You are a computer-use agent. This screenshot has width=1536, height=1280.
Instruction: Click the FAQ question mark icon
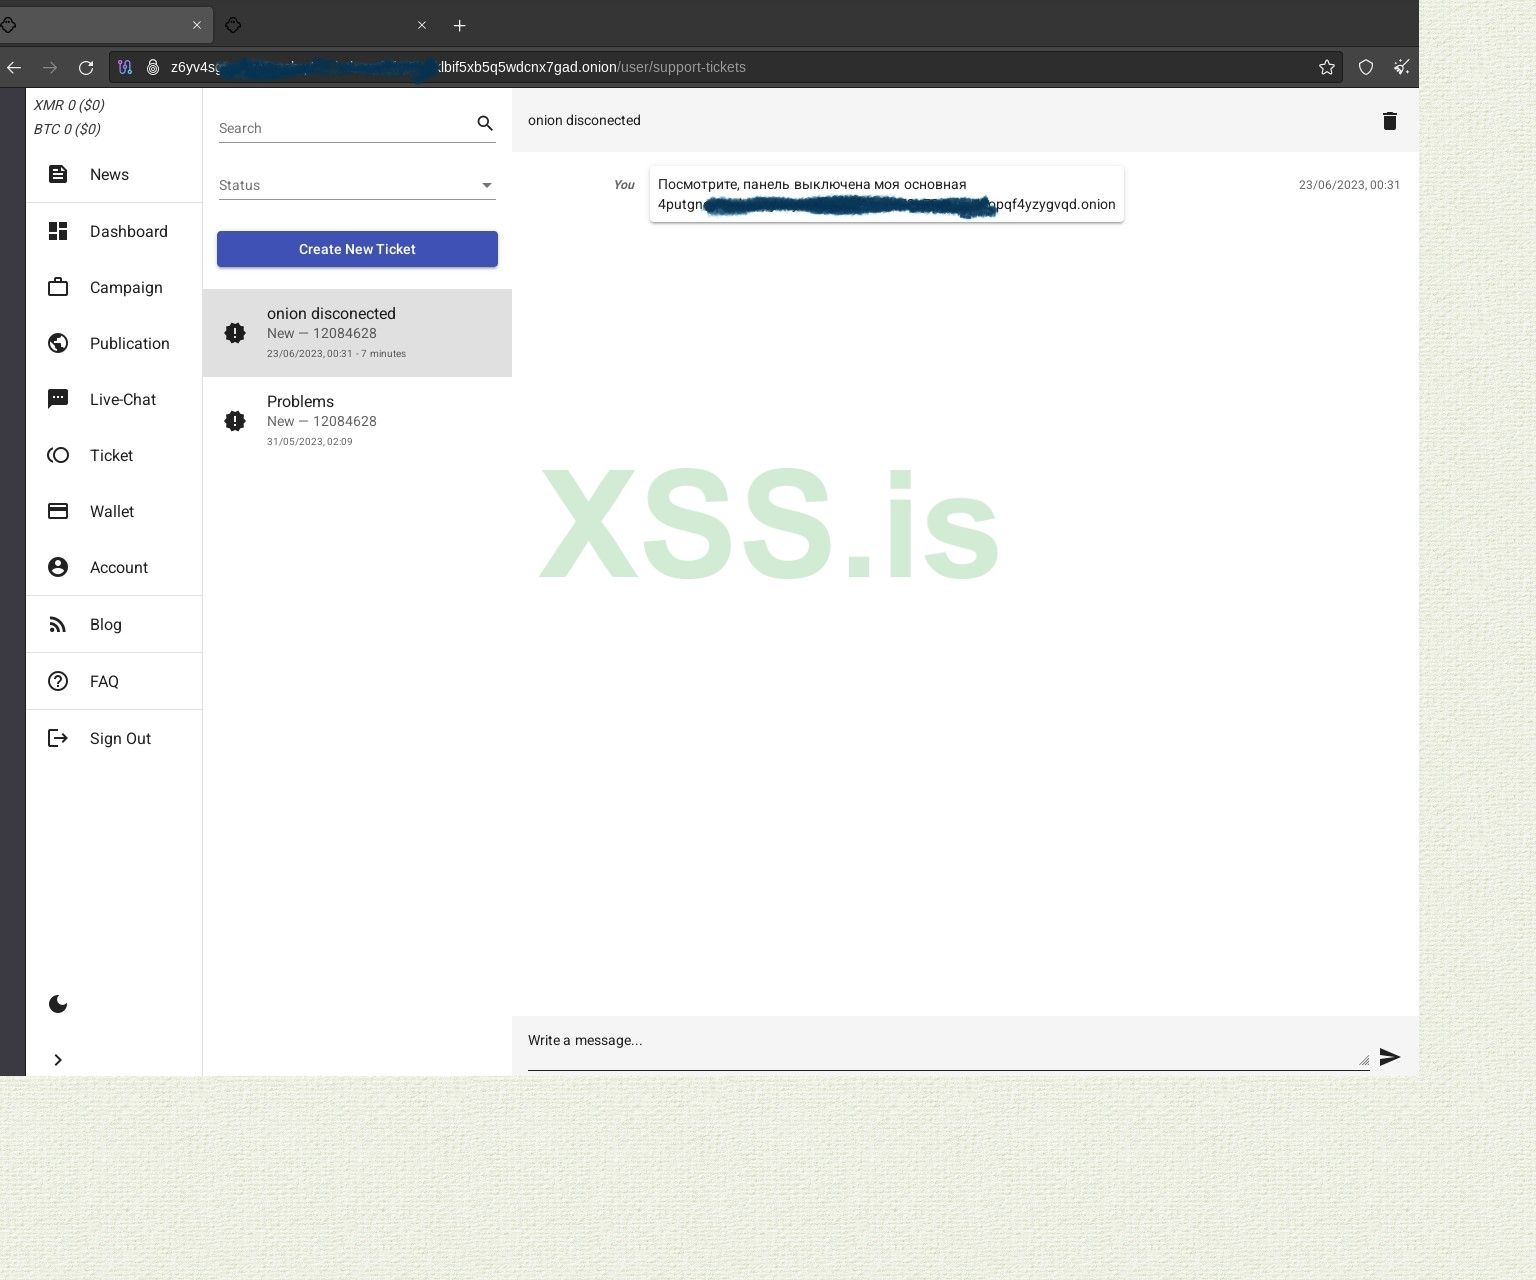(58, 681)
